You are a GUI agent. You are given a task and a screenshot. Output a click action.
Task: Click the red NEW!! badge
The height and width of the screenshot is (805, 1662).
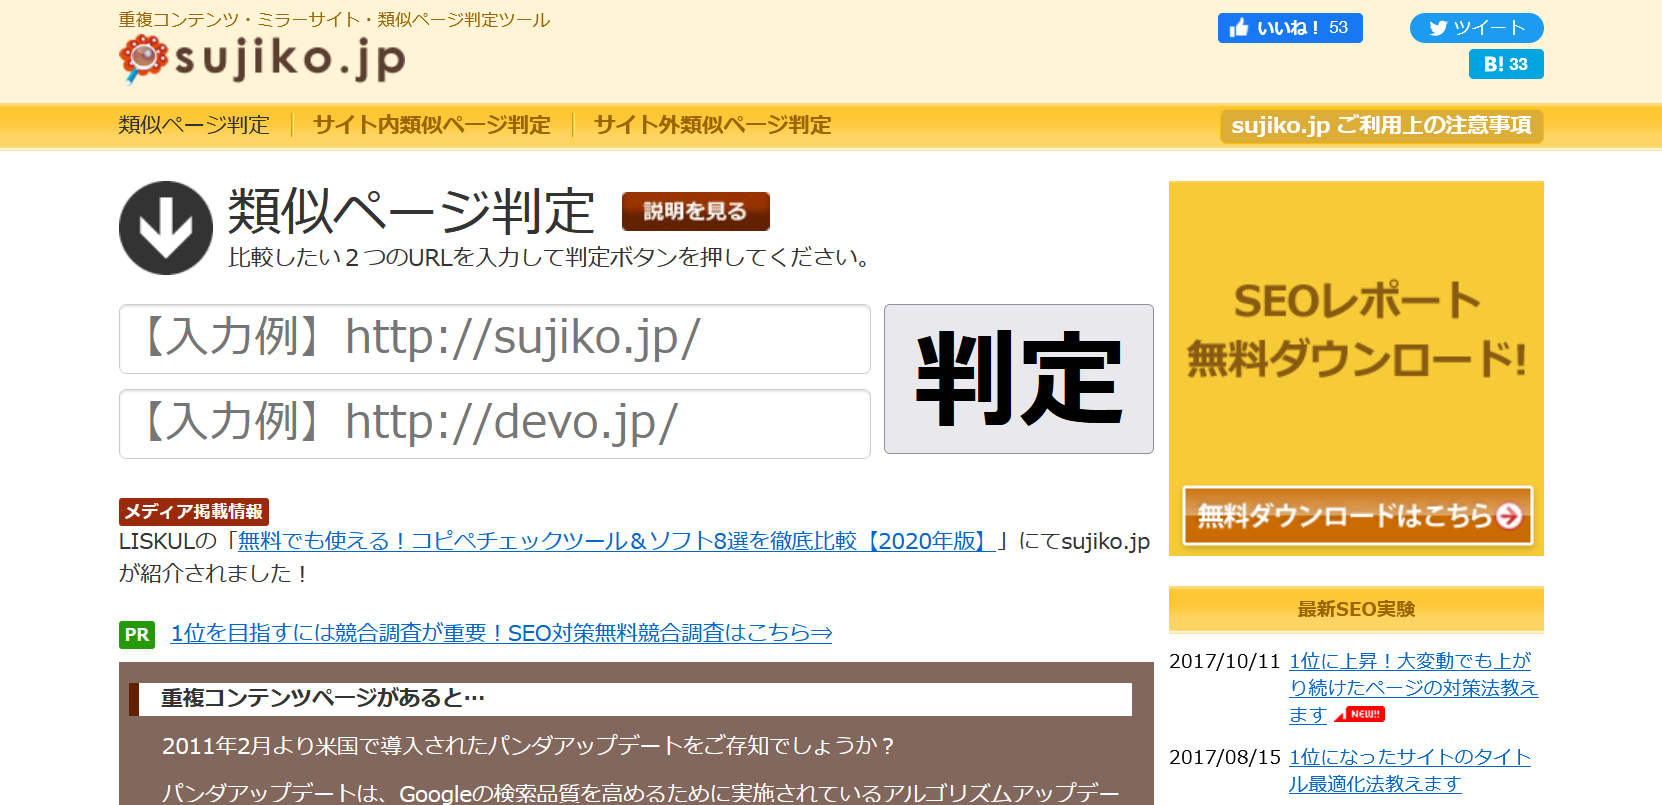pos(1361,714)
